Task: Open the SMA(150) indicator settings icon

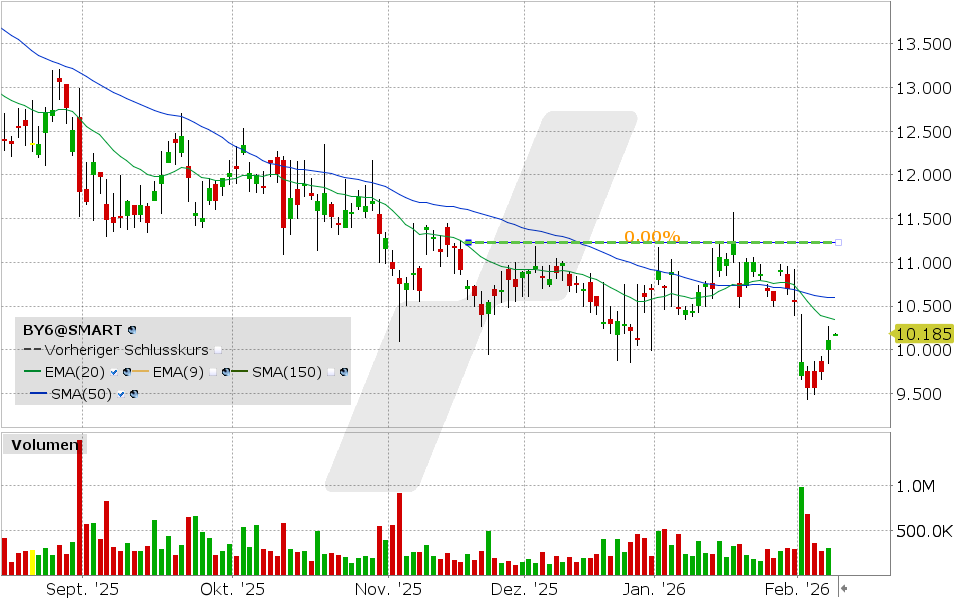Action: pyautogui.click(x=342, y=371)
